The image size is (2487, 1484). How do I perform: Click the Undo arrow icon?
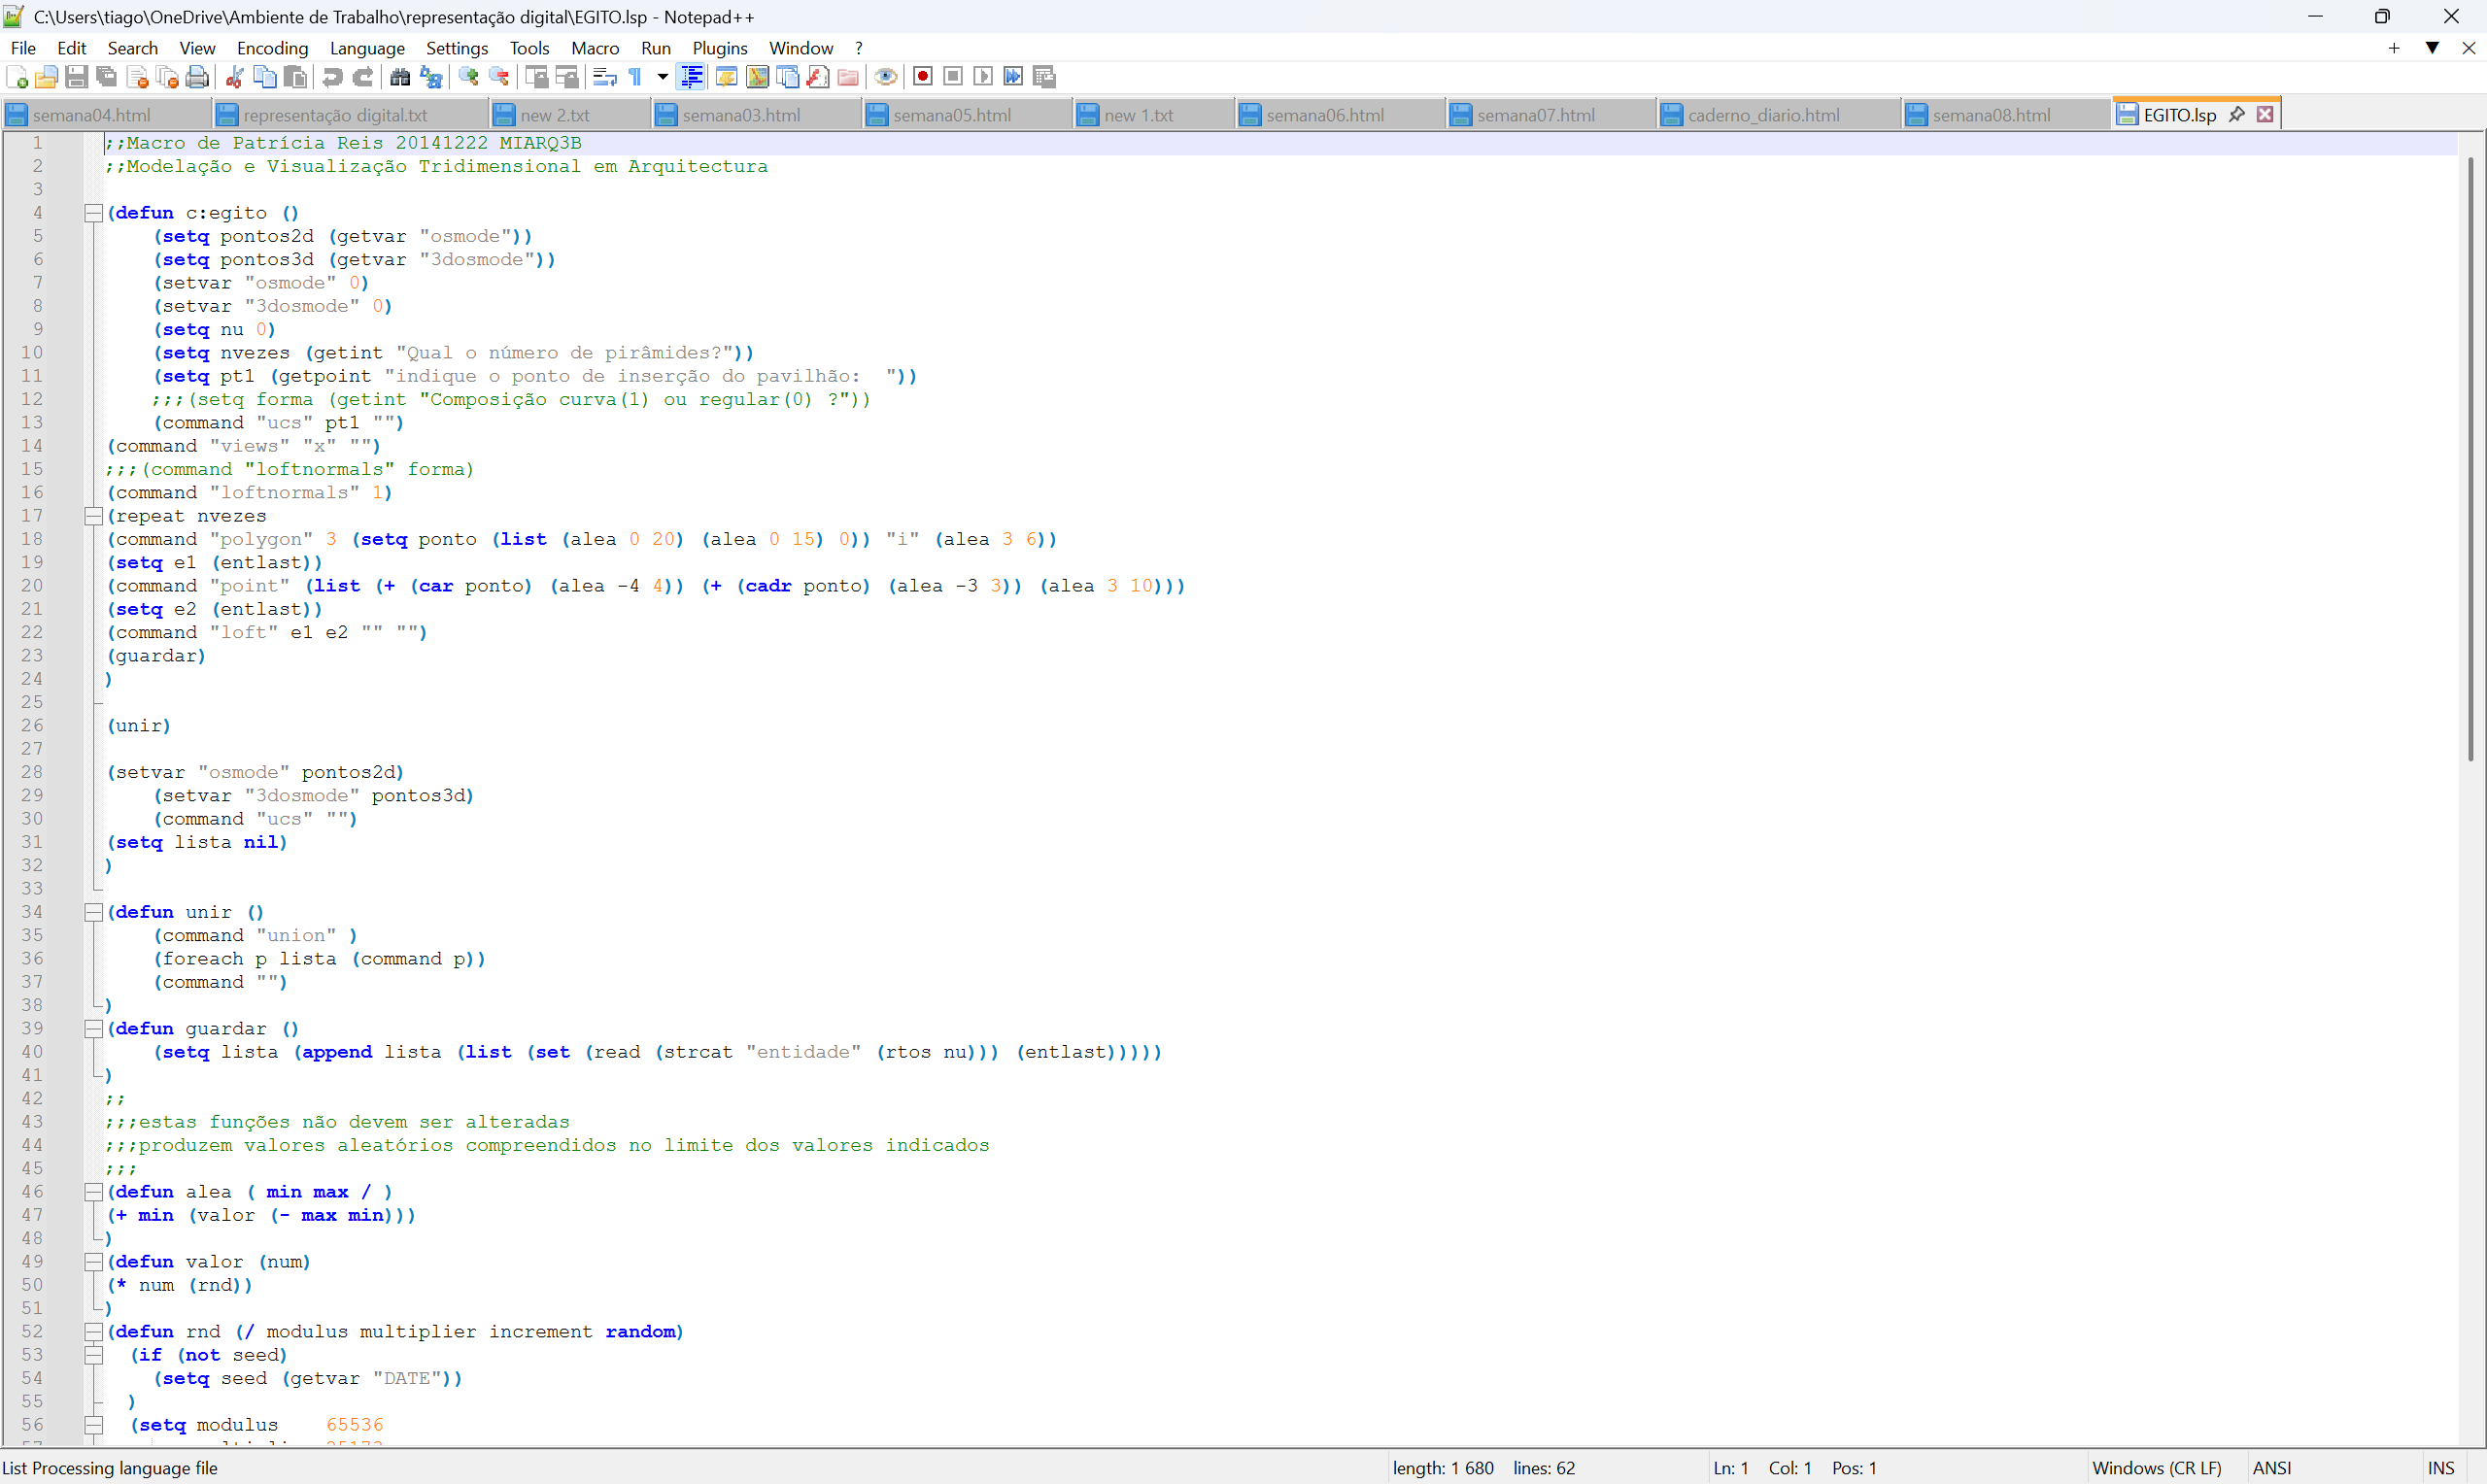tap(332, 77)
